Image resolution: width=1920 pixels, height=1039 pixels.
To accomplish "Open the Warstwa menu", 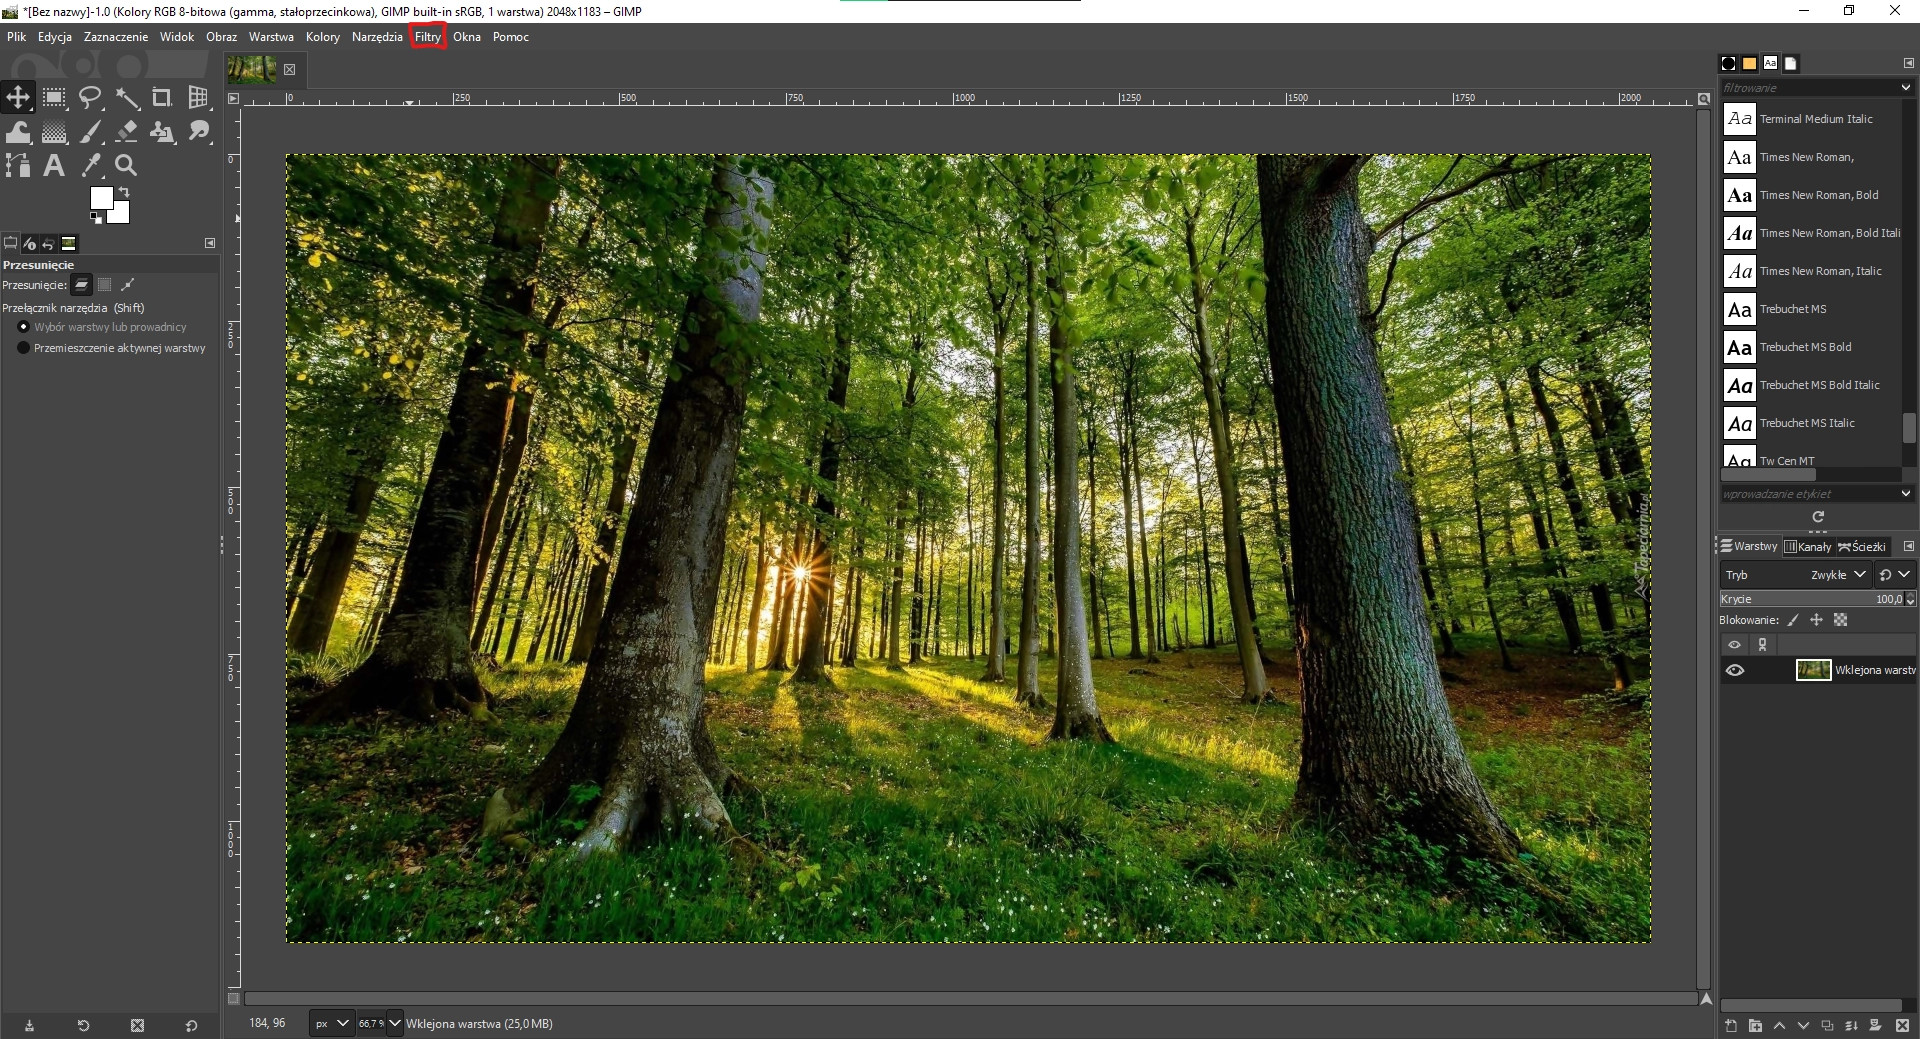I will click(x=271, y=37).
